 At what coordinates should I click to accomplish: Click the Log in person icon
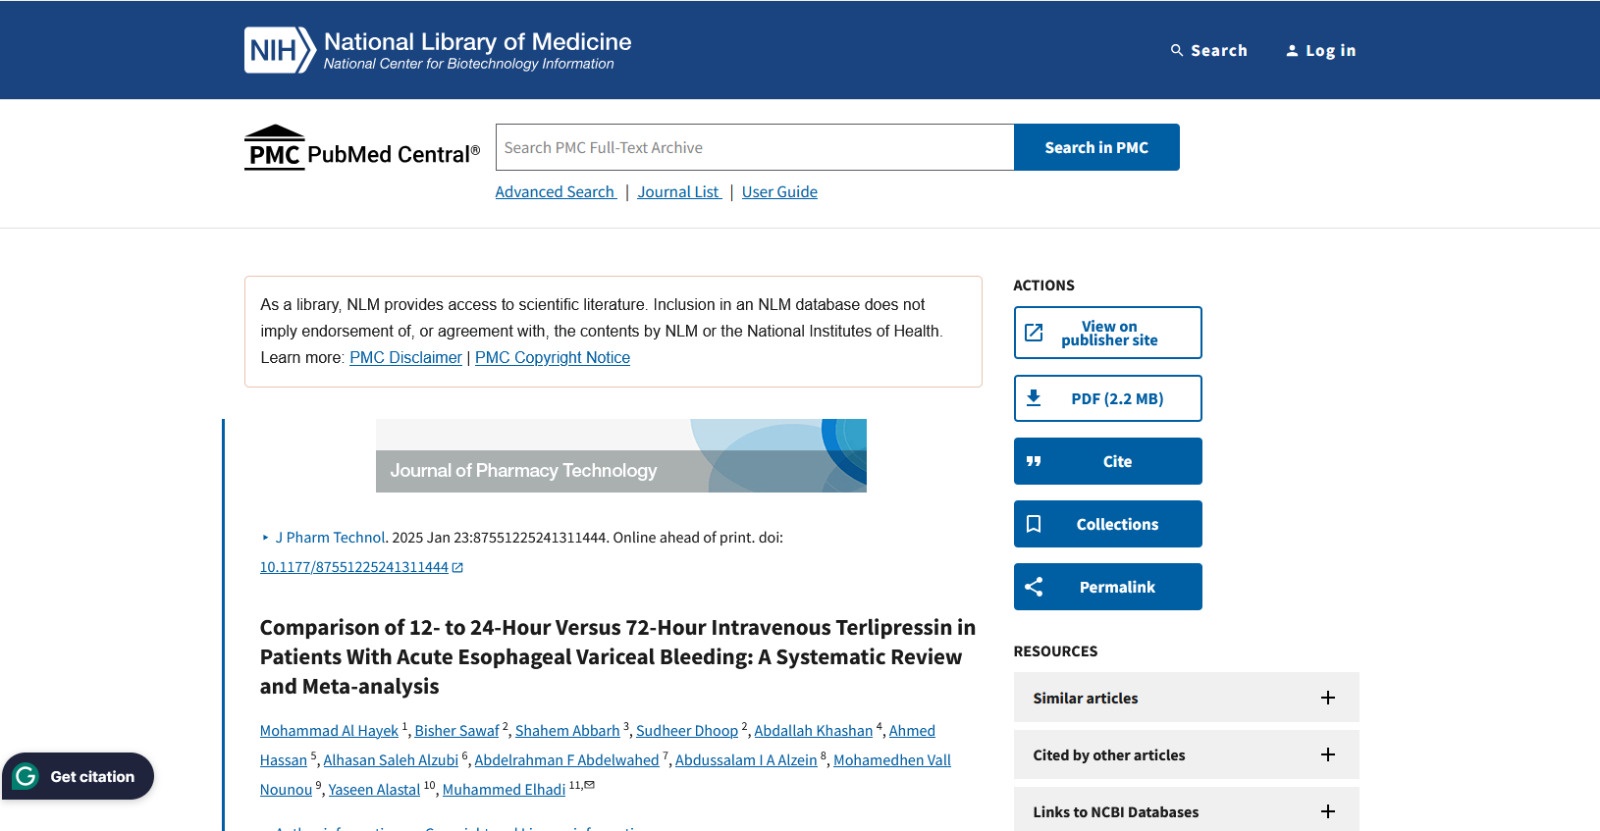coord(1292,50)
